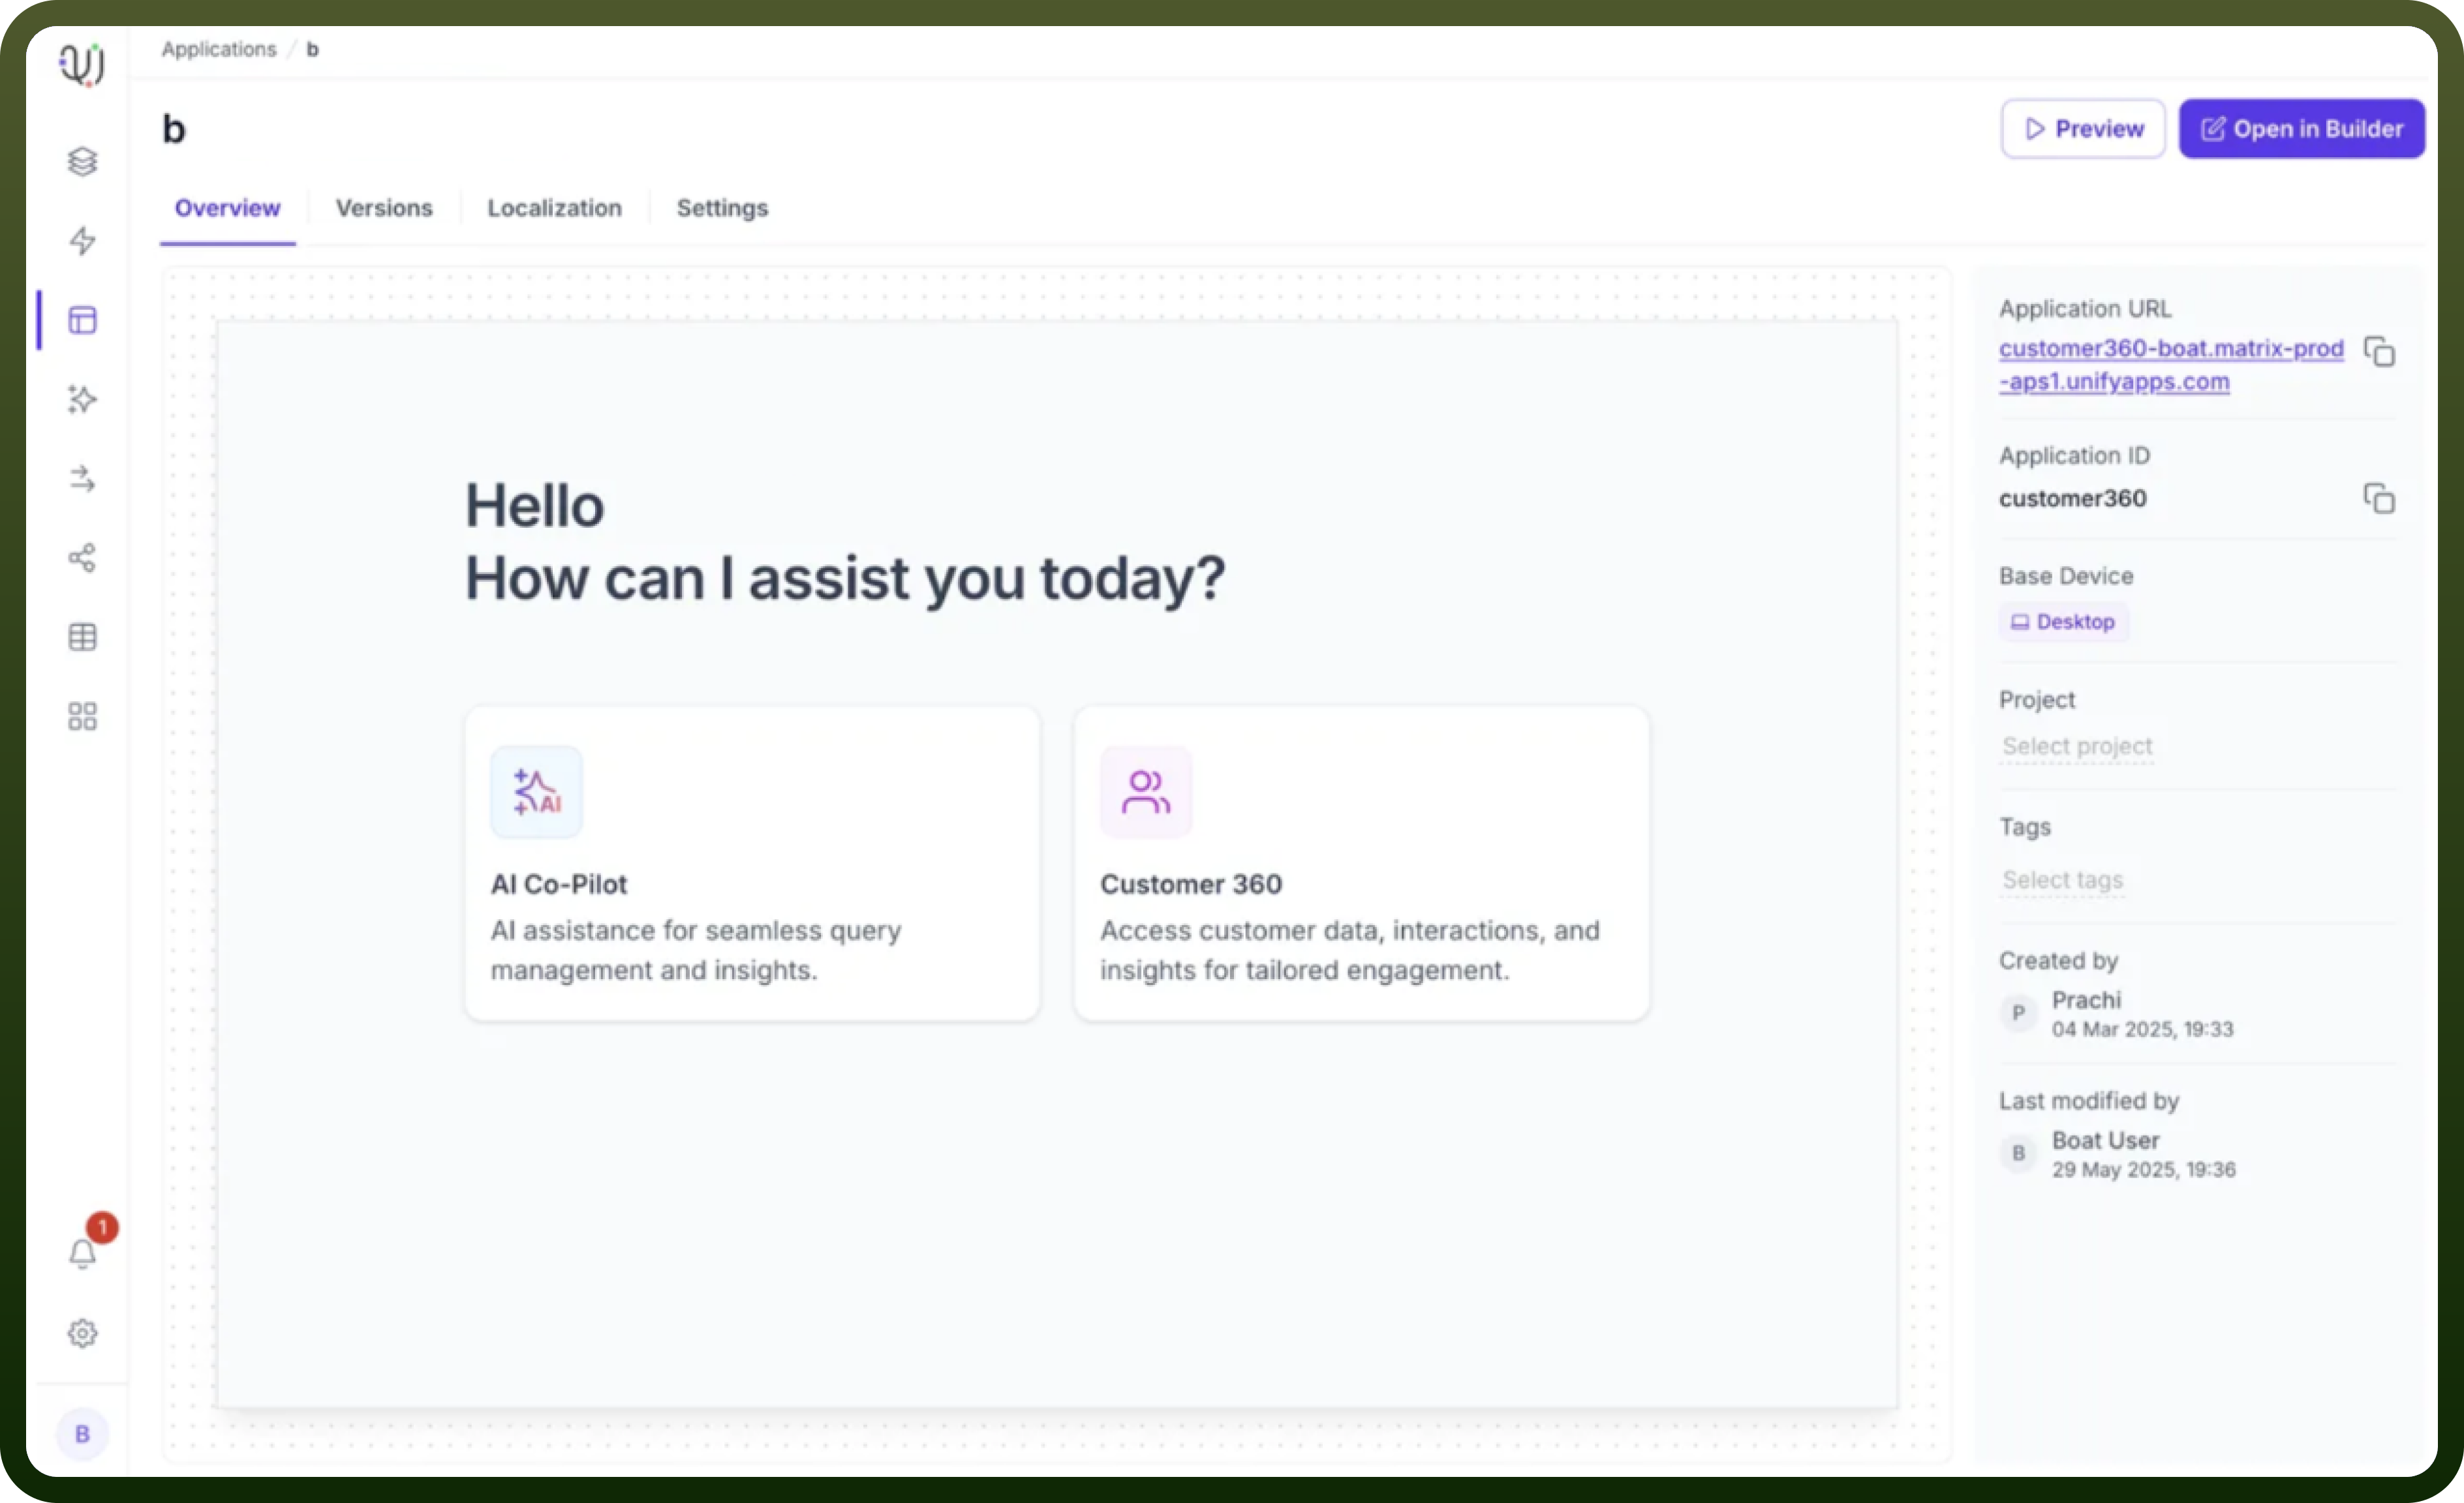Go to the Settings tab
2464x1503 pixels.
point(722,208)
